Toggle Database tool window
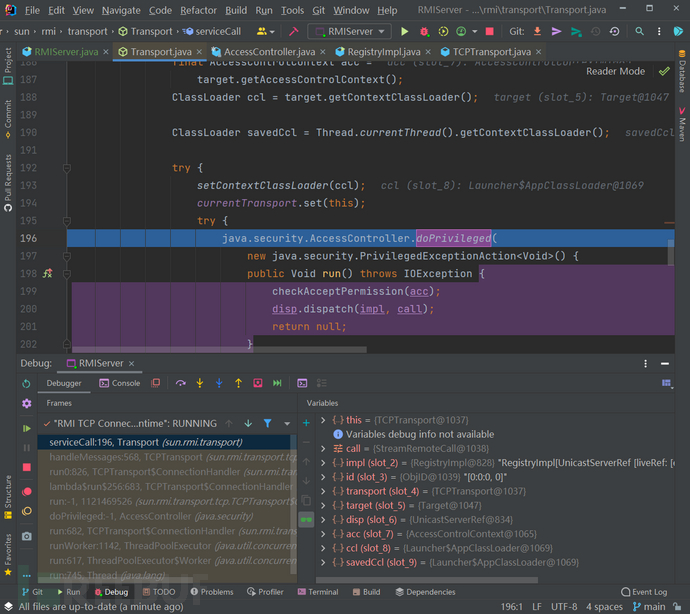 click(682, 71)
